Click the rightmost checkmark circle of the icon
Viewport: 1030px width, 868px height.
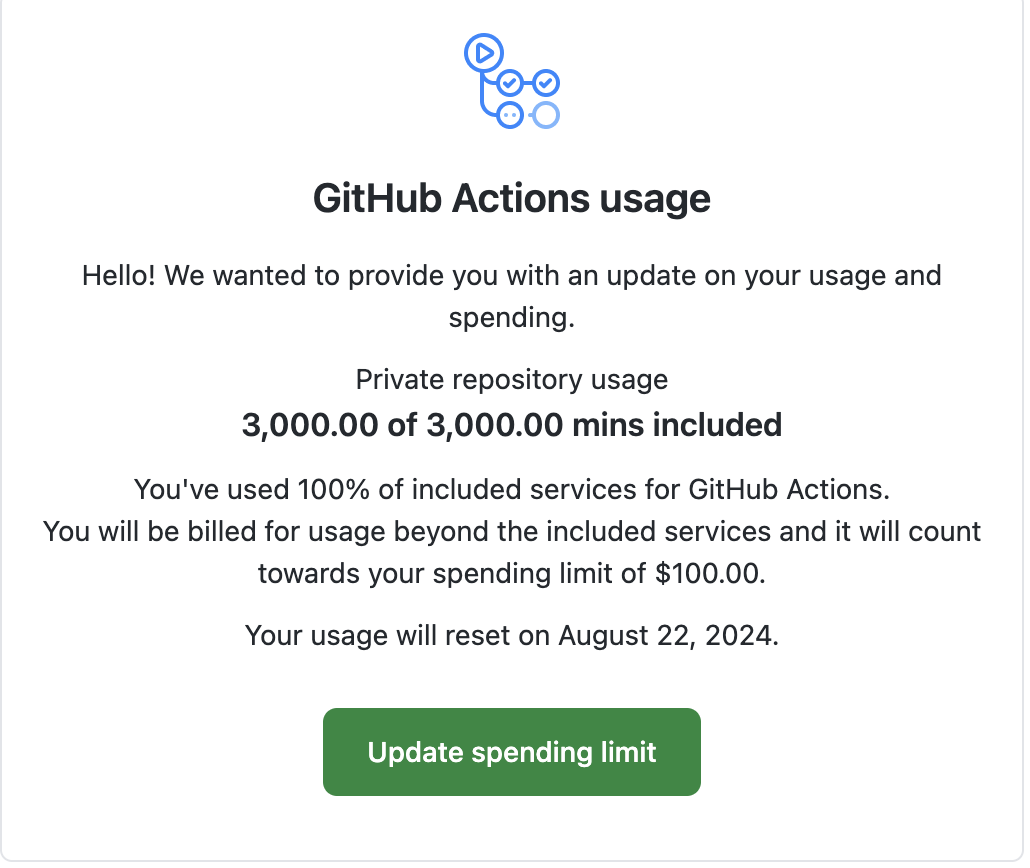(546, 81)
